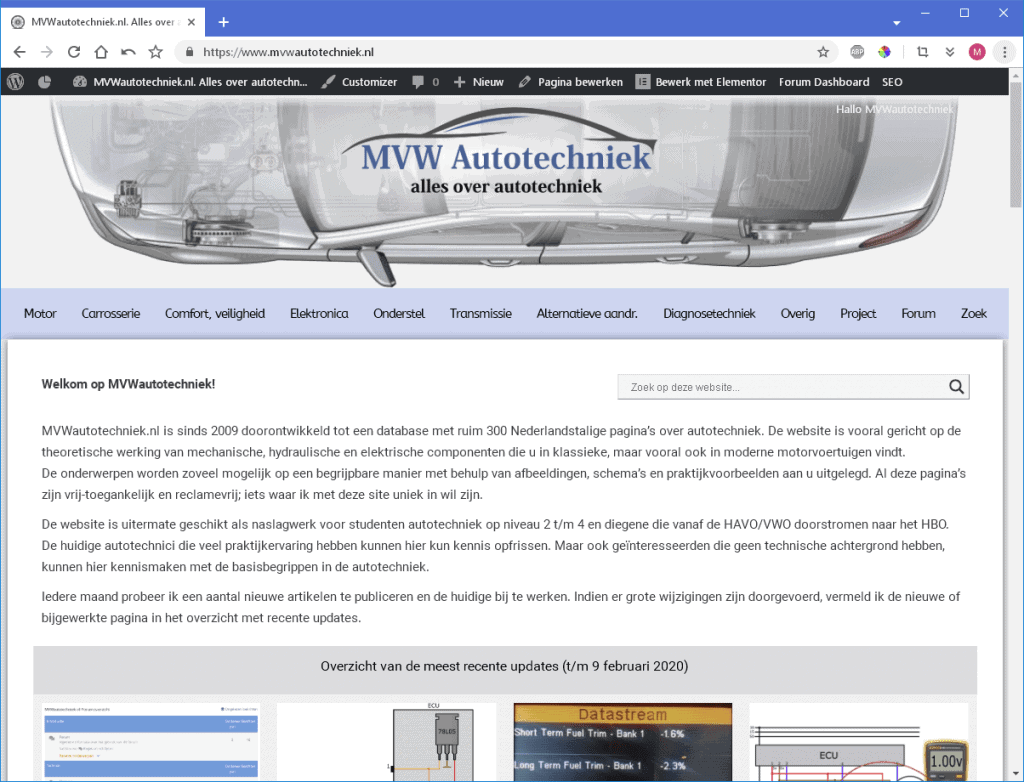Reload the current page
This screenshot has width=1024, height=782.
pos(74,52)
